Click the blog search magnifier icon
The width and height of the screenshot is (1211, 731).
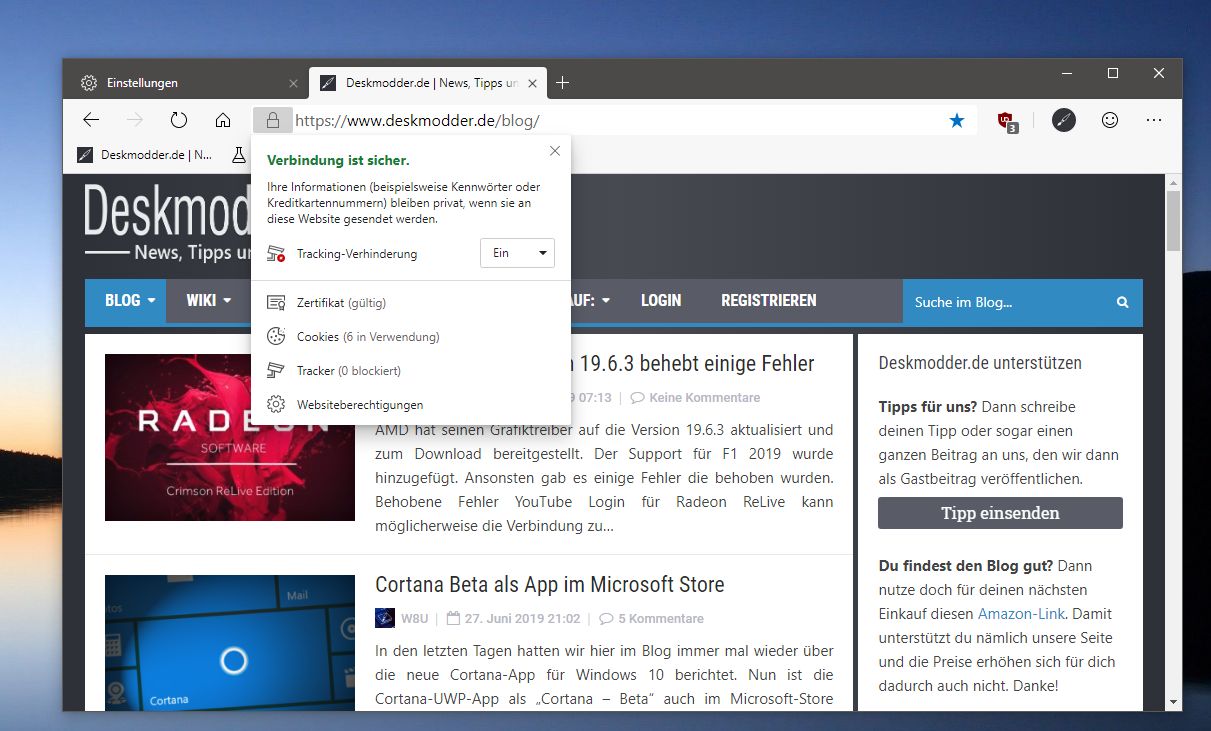tap(1123, 302)
